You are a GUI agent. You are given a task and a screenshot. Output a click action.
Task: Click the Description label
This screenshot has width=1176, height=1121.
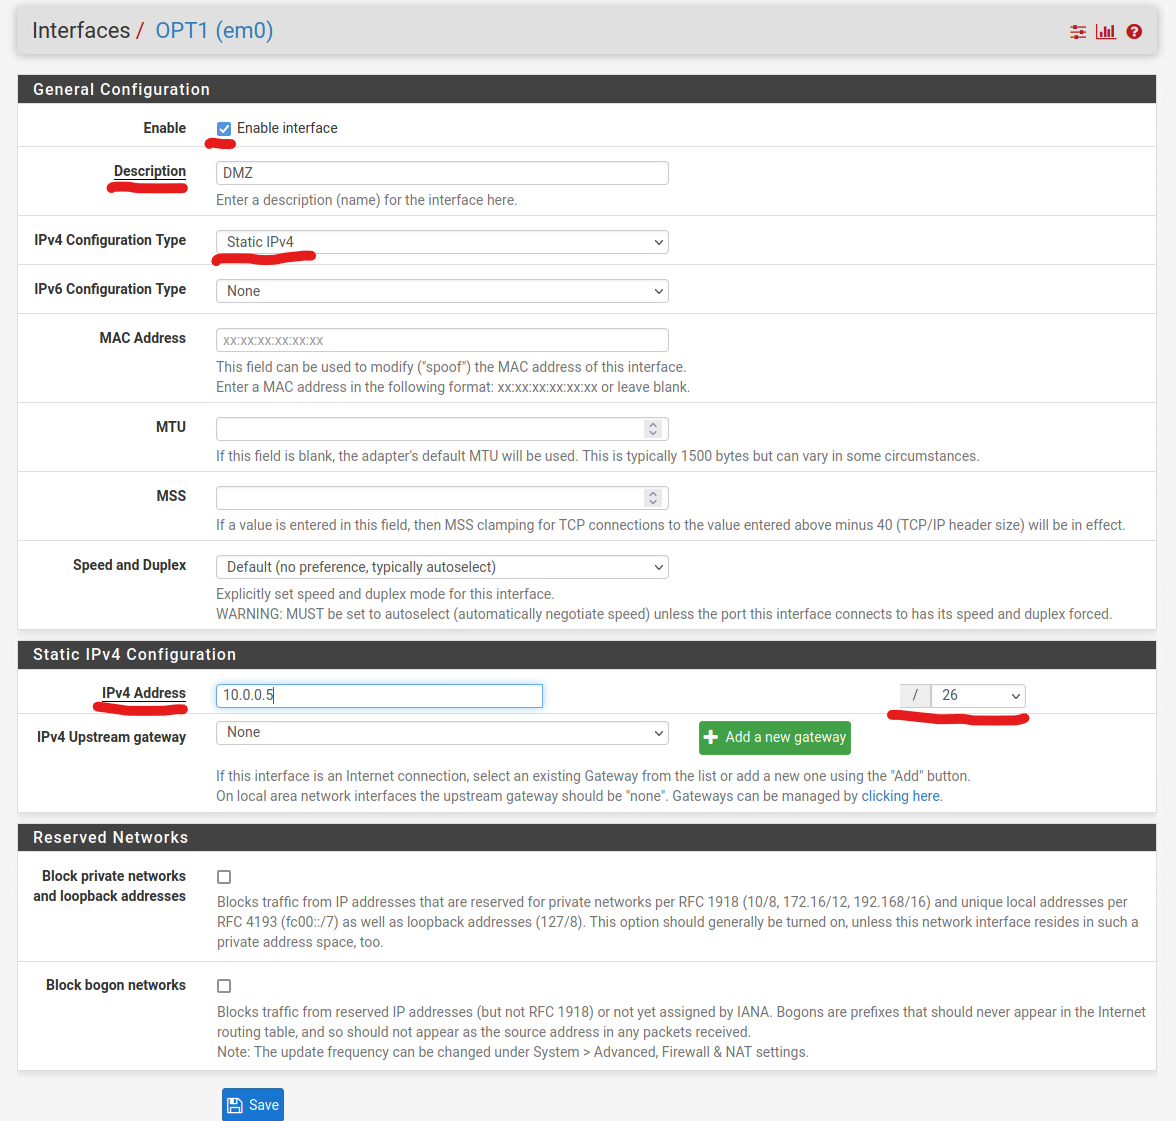(x=150, y=171)
